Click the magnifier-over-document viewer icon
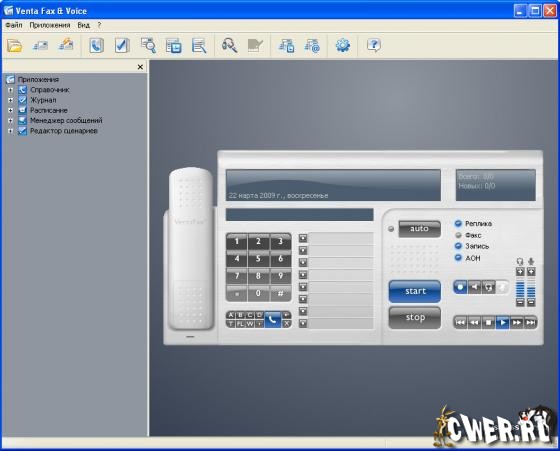 pos(148,46)
